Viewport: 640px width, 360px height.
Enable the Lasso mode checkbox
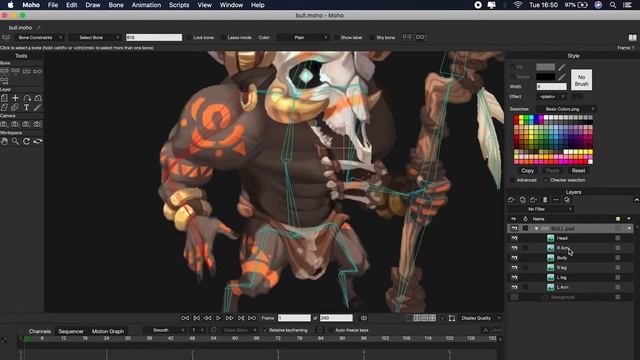tap(224, 38)
